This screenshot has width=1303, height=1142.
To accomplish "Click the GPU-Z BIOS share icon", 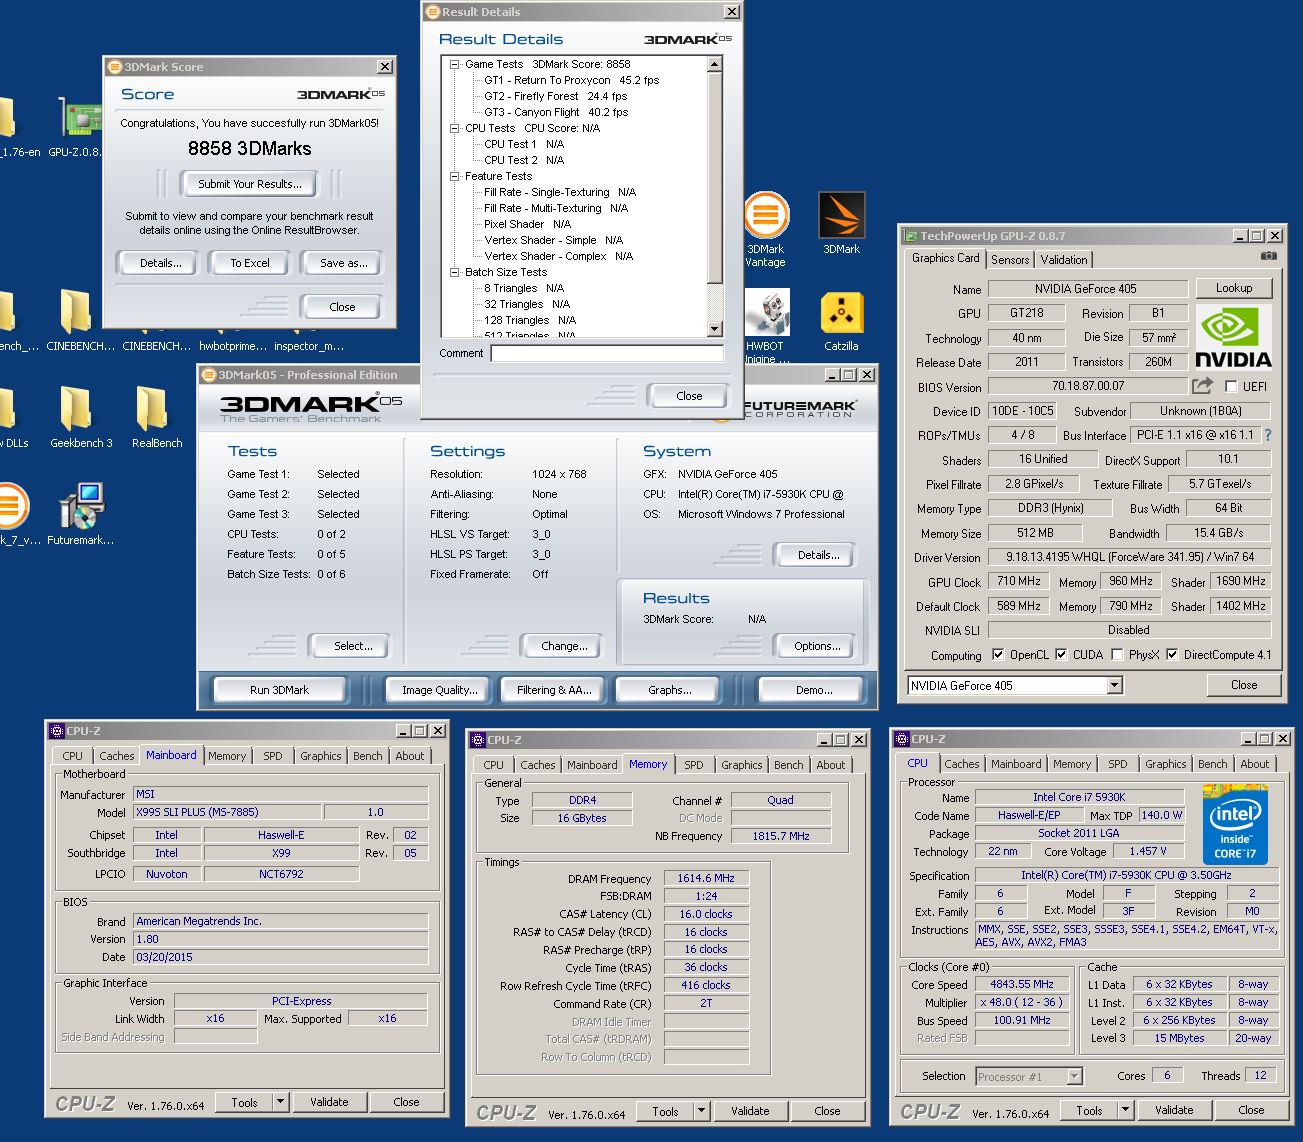I will coord(1202,385).
